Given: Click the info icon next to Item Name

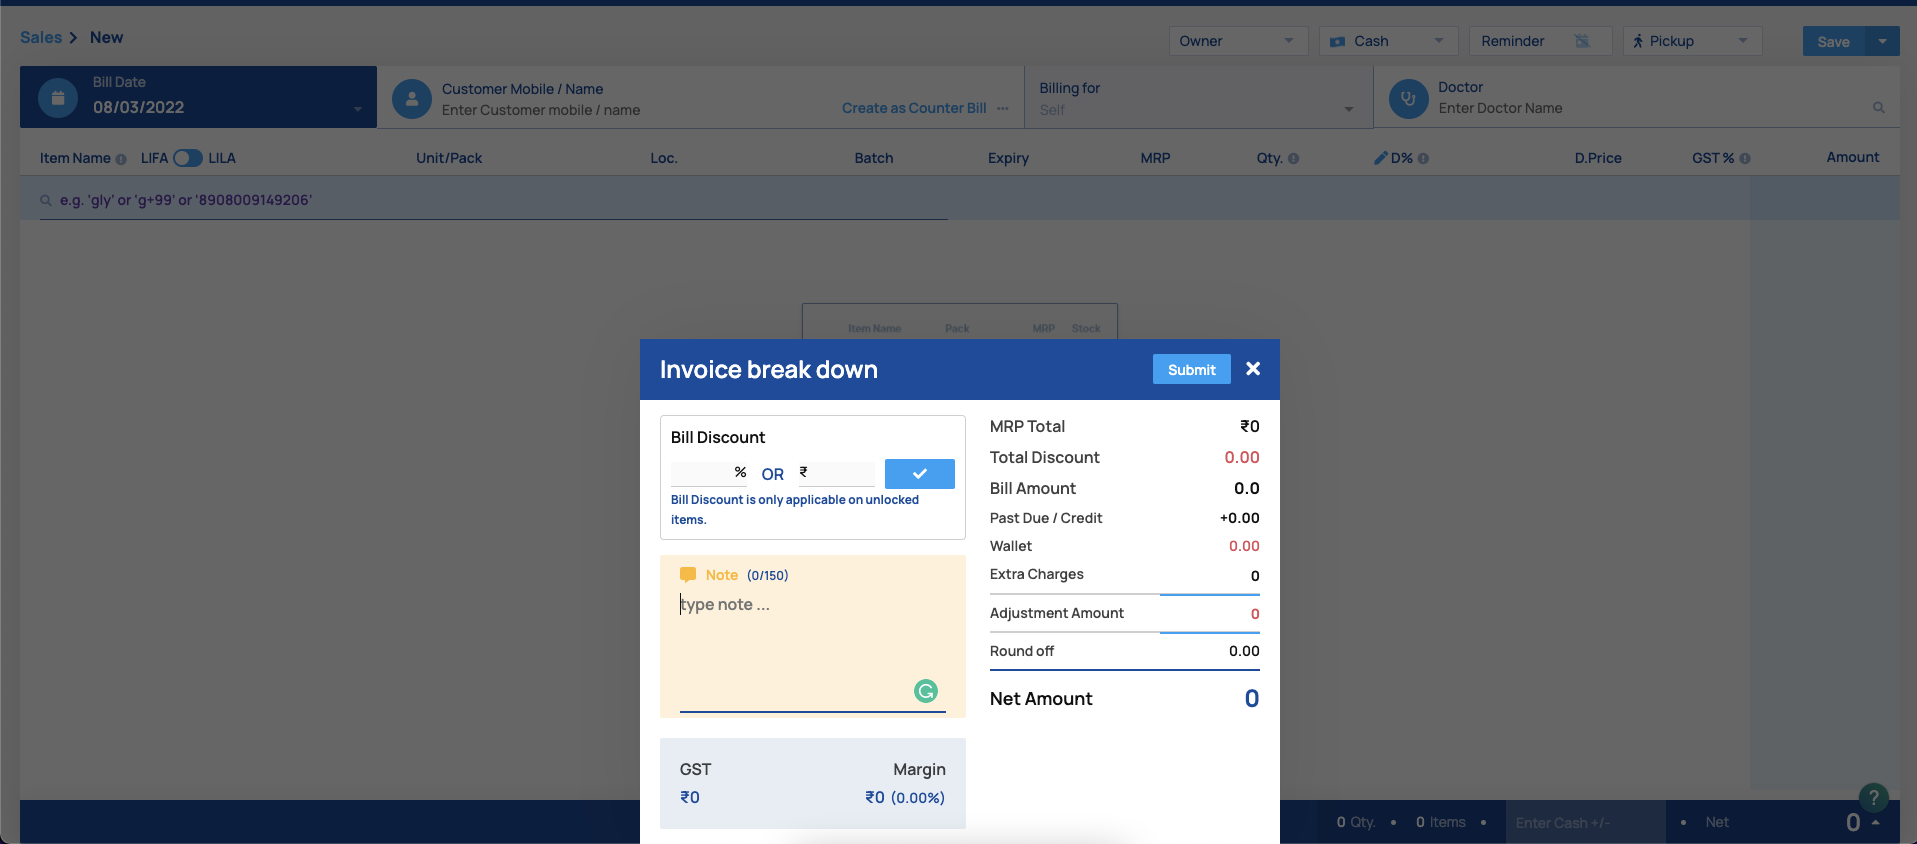Looking at the screenshot, I should (121, 159).
